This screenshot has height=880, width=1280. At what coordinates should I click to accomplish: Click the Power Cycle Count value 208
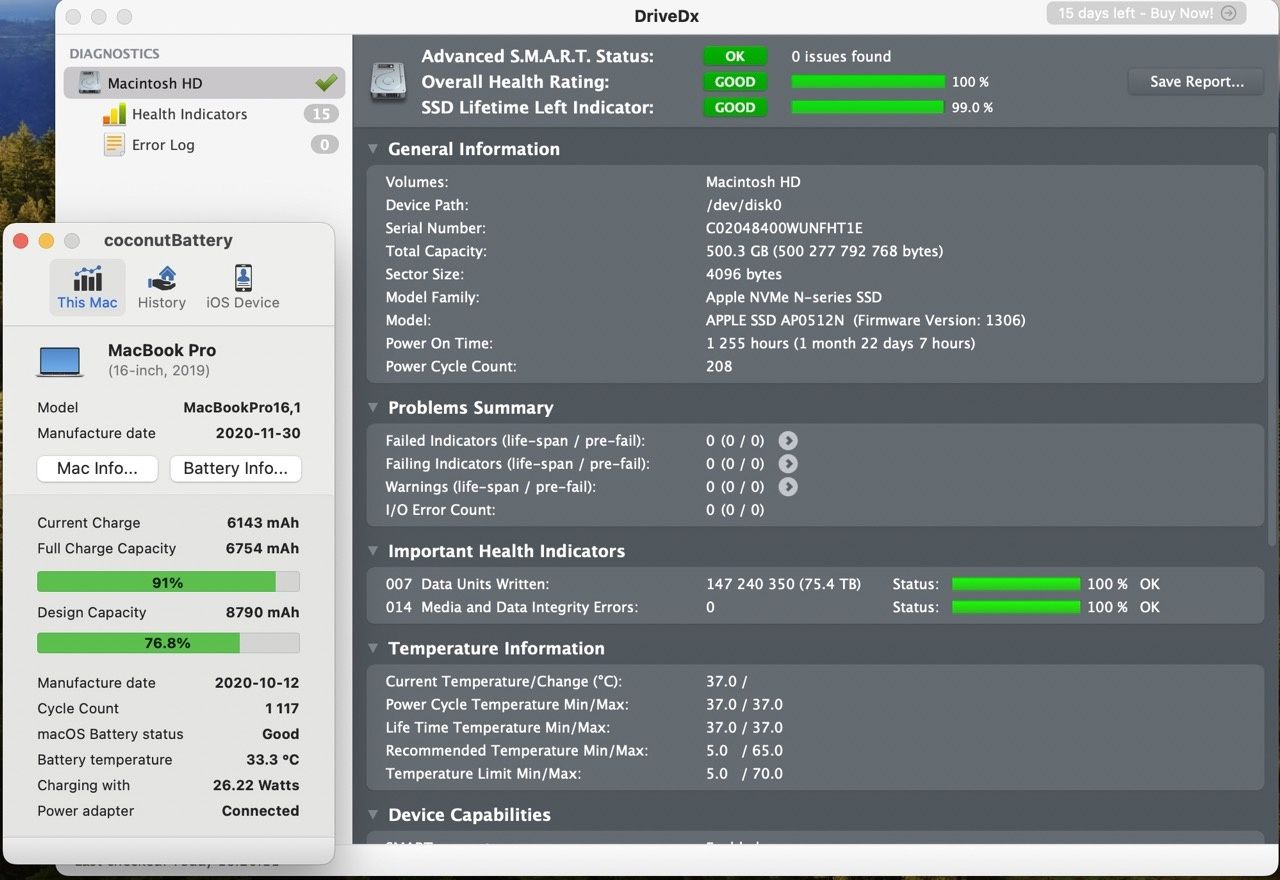tap(719, 366)
